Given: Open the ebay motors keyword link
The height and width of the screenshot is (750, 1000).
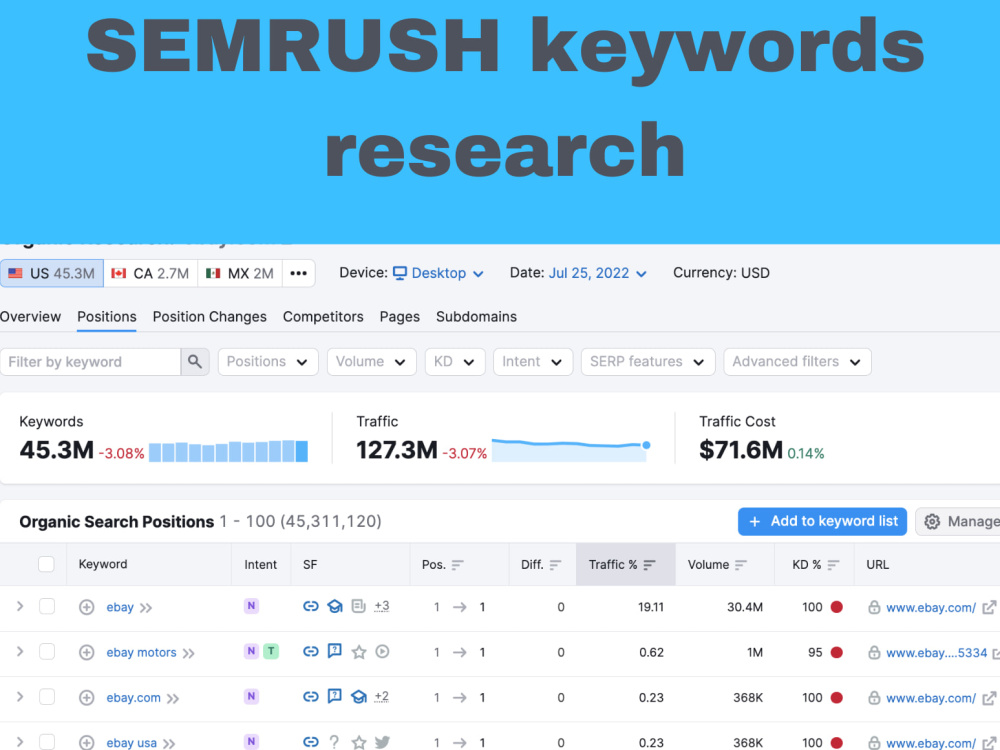Looking at the screenshot, I should (141, 652).
